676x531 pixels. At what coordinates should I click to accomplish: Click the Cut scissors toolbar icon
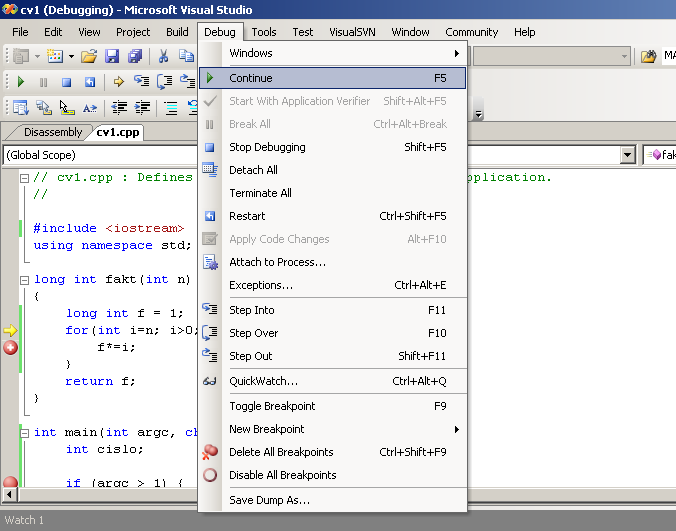pos(163,56)
